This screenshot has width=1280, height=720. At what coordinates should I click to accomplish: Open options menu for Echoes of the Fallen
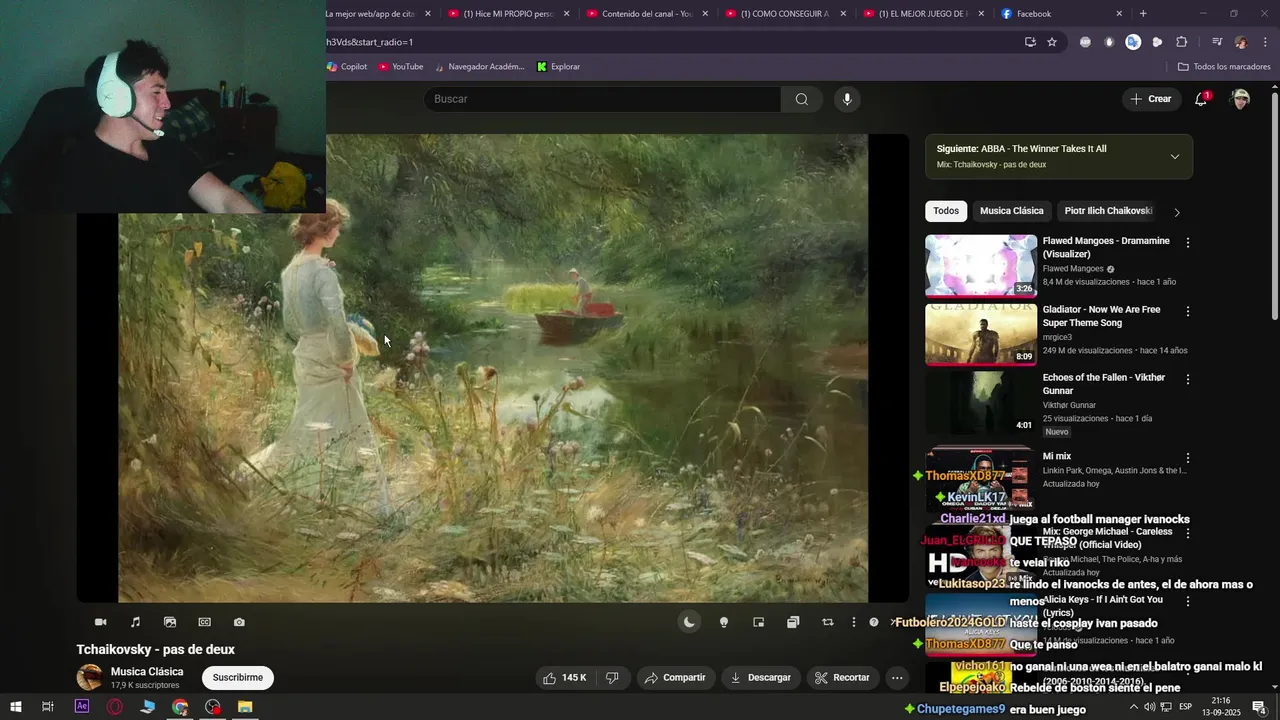click(x=1188, y=380)
